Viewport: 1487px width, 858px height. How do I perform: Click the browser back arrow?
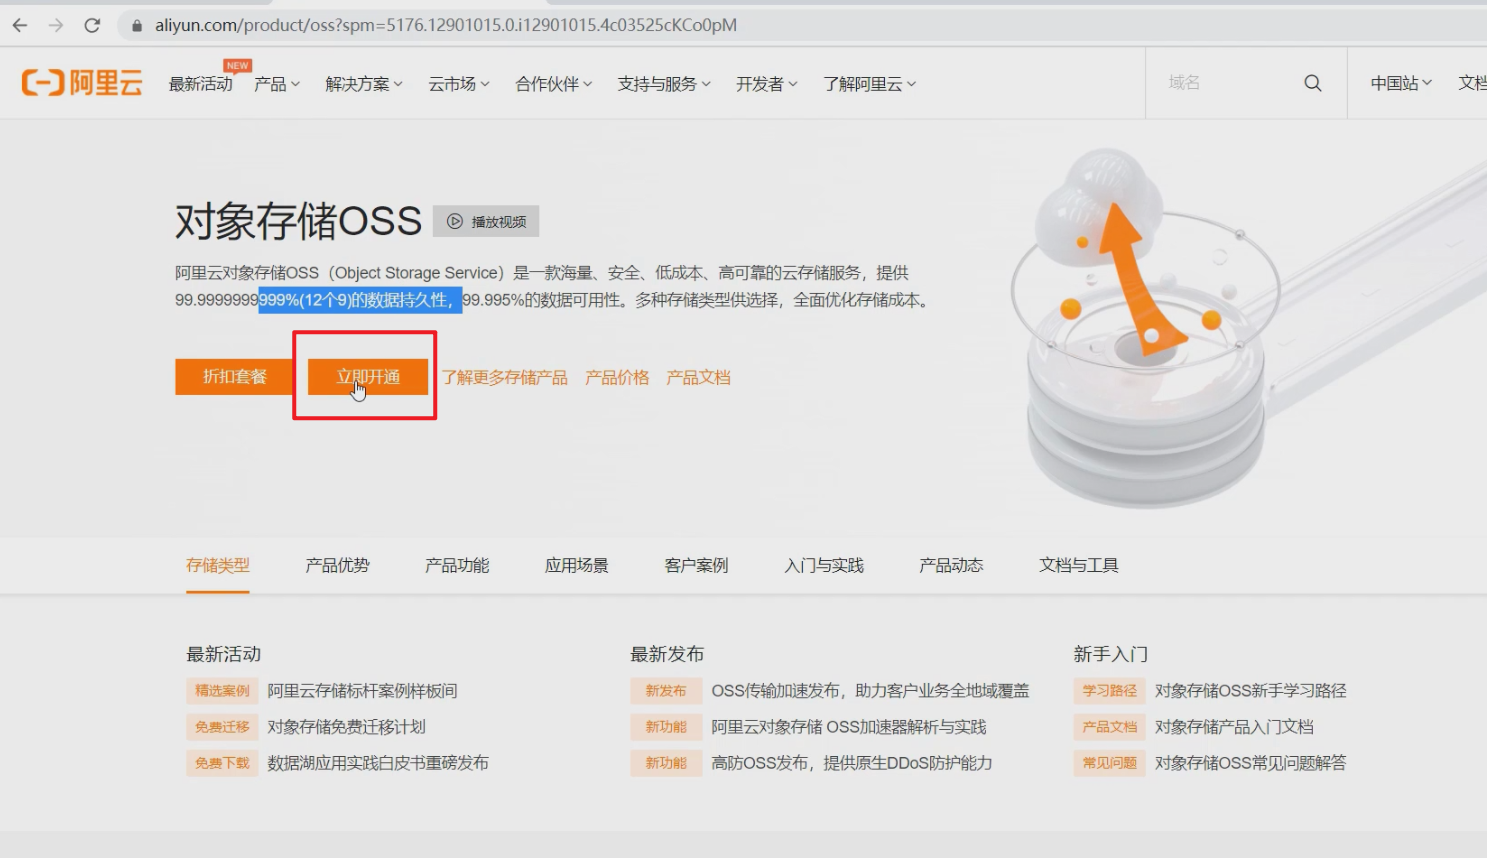20,25
